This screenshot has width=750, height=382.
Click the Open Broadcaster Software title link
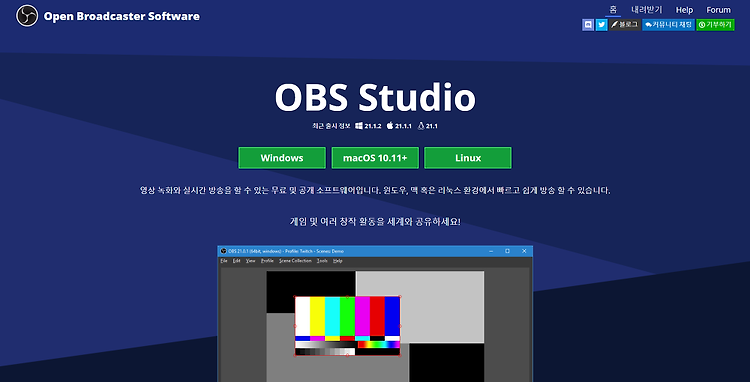(x=121, y=16)
